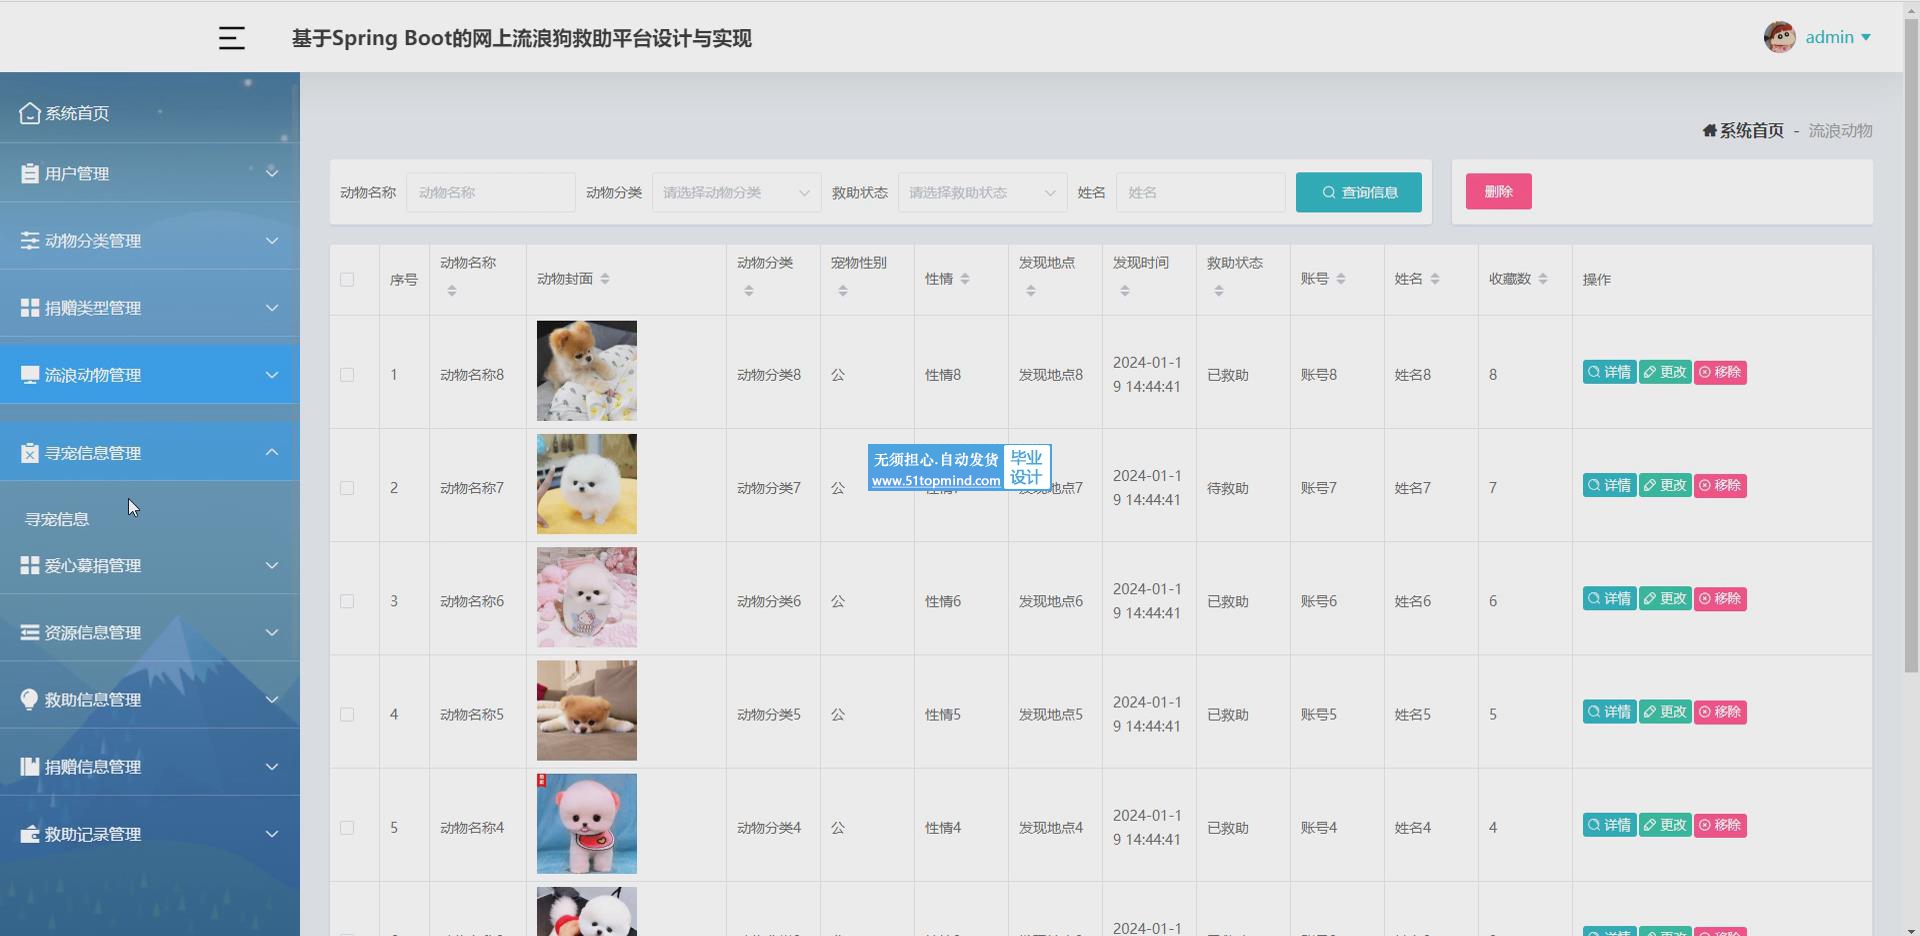Select 救助信息管理 menu label
Screen dimensions: 1920x936
[x=93, y=699]
